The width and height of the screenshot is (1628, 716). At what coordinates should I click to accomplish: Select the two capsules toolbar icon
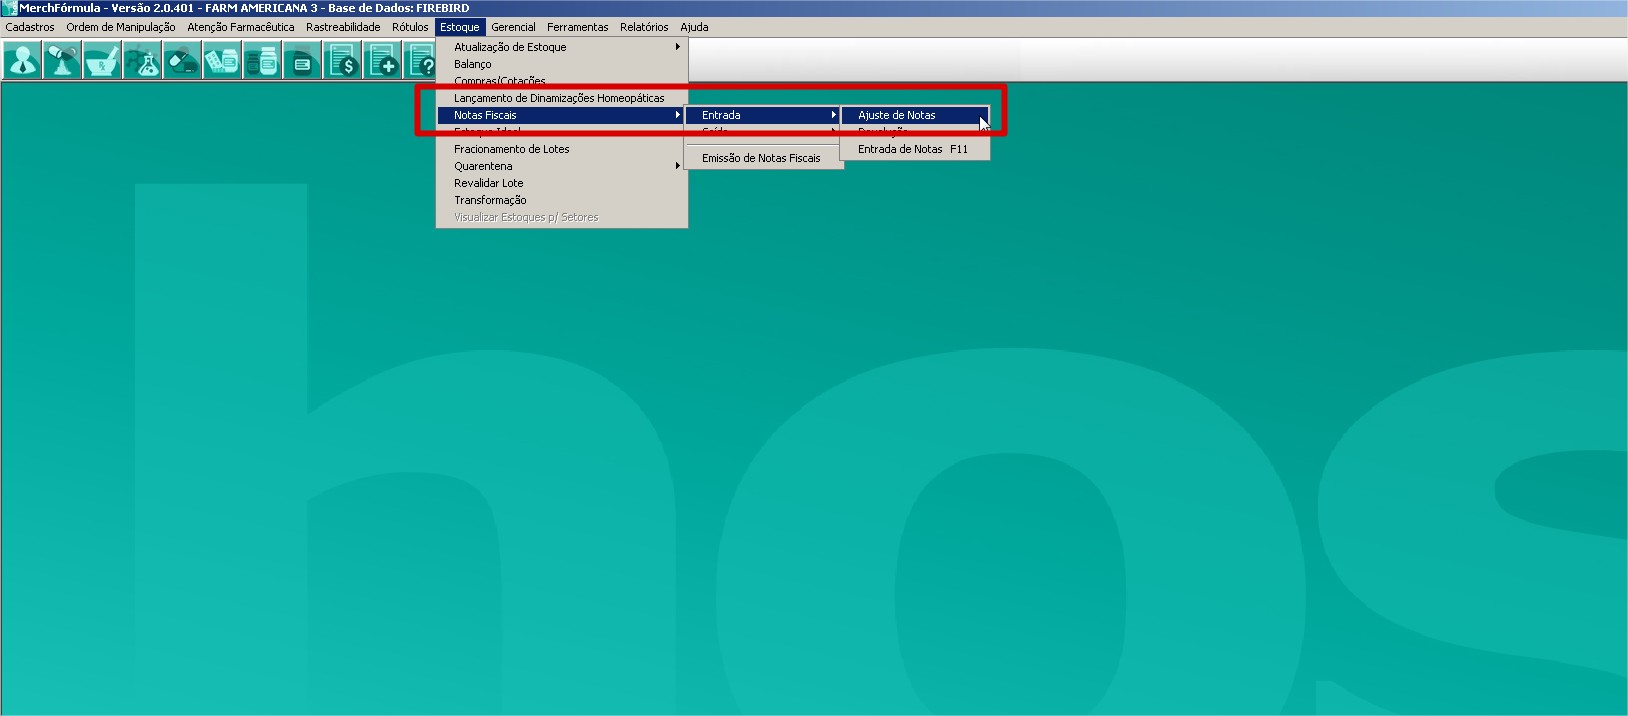pyautogui.click(x=182, y=62)
